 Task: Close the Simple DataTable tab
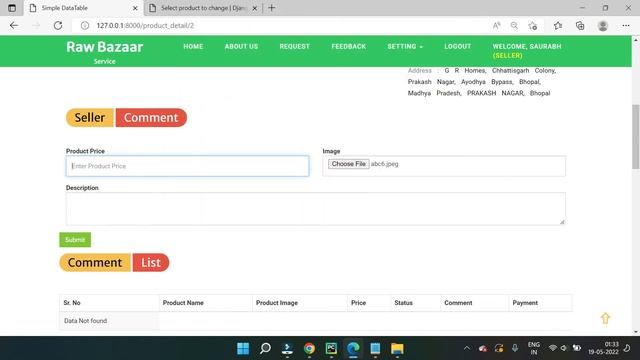tap(135, 8)
